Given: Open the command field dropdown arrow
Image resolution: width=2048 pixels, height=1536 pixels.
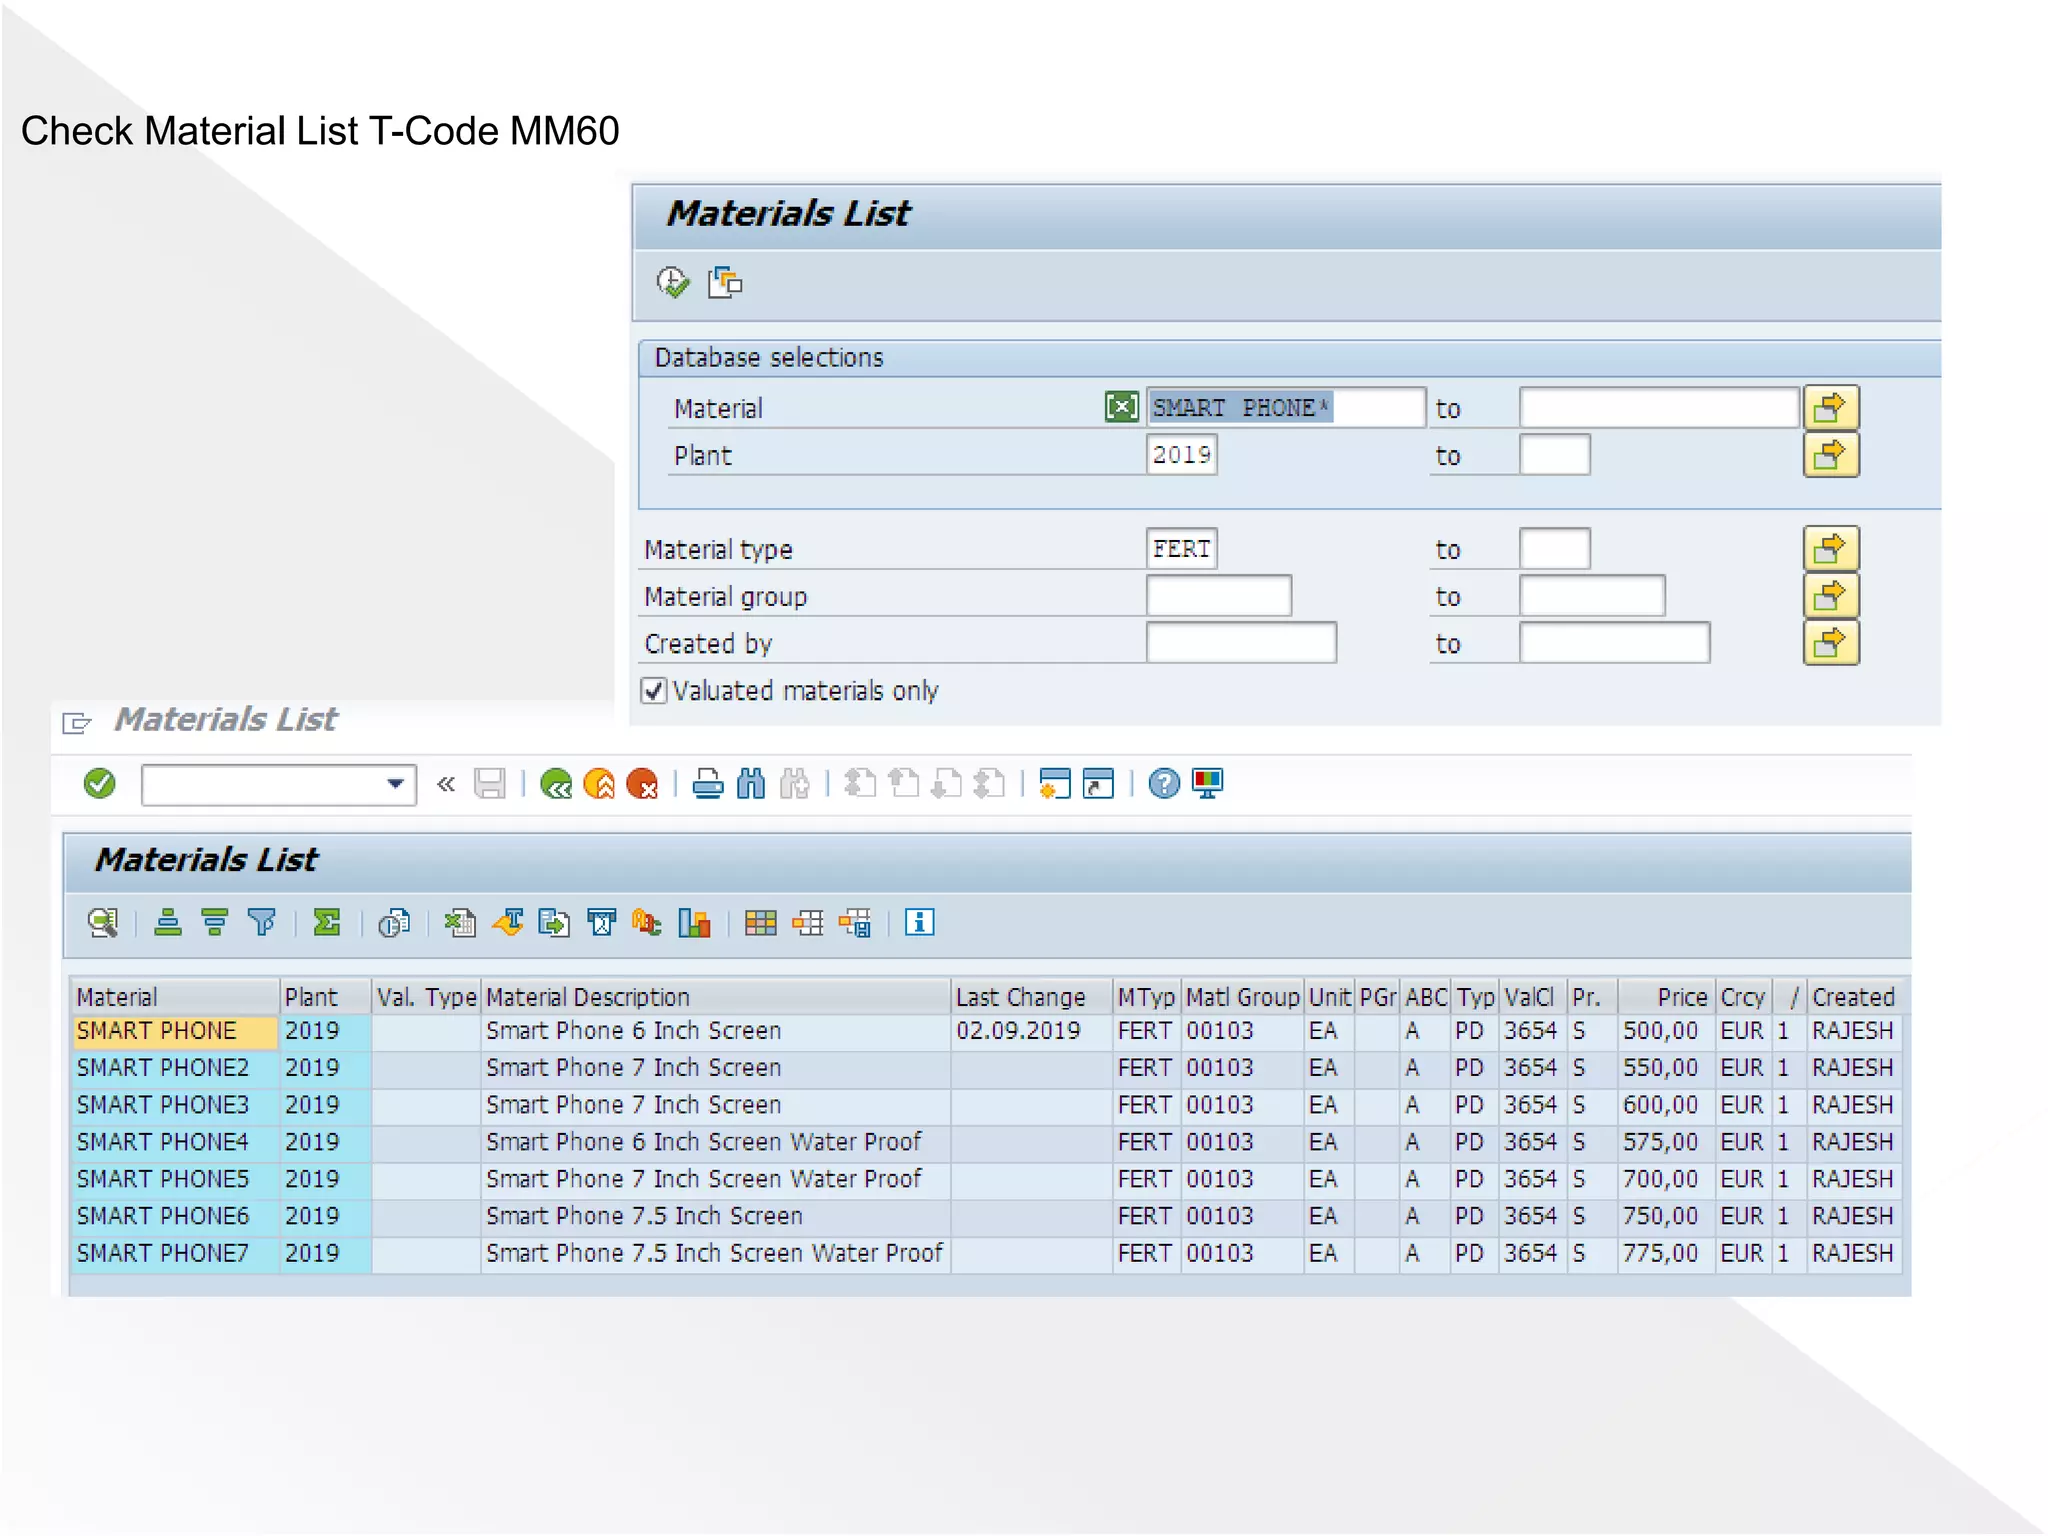Looking at the screenshot, I should pyautogui.click(x=396, y=784).
